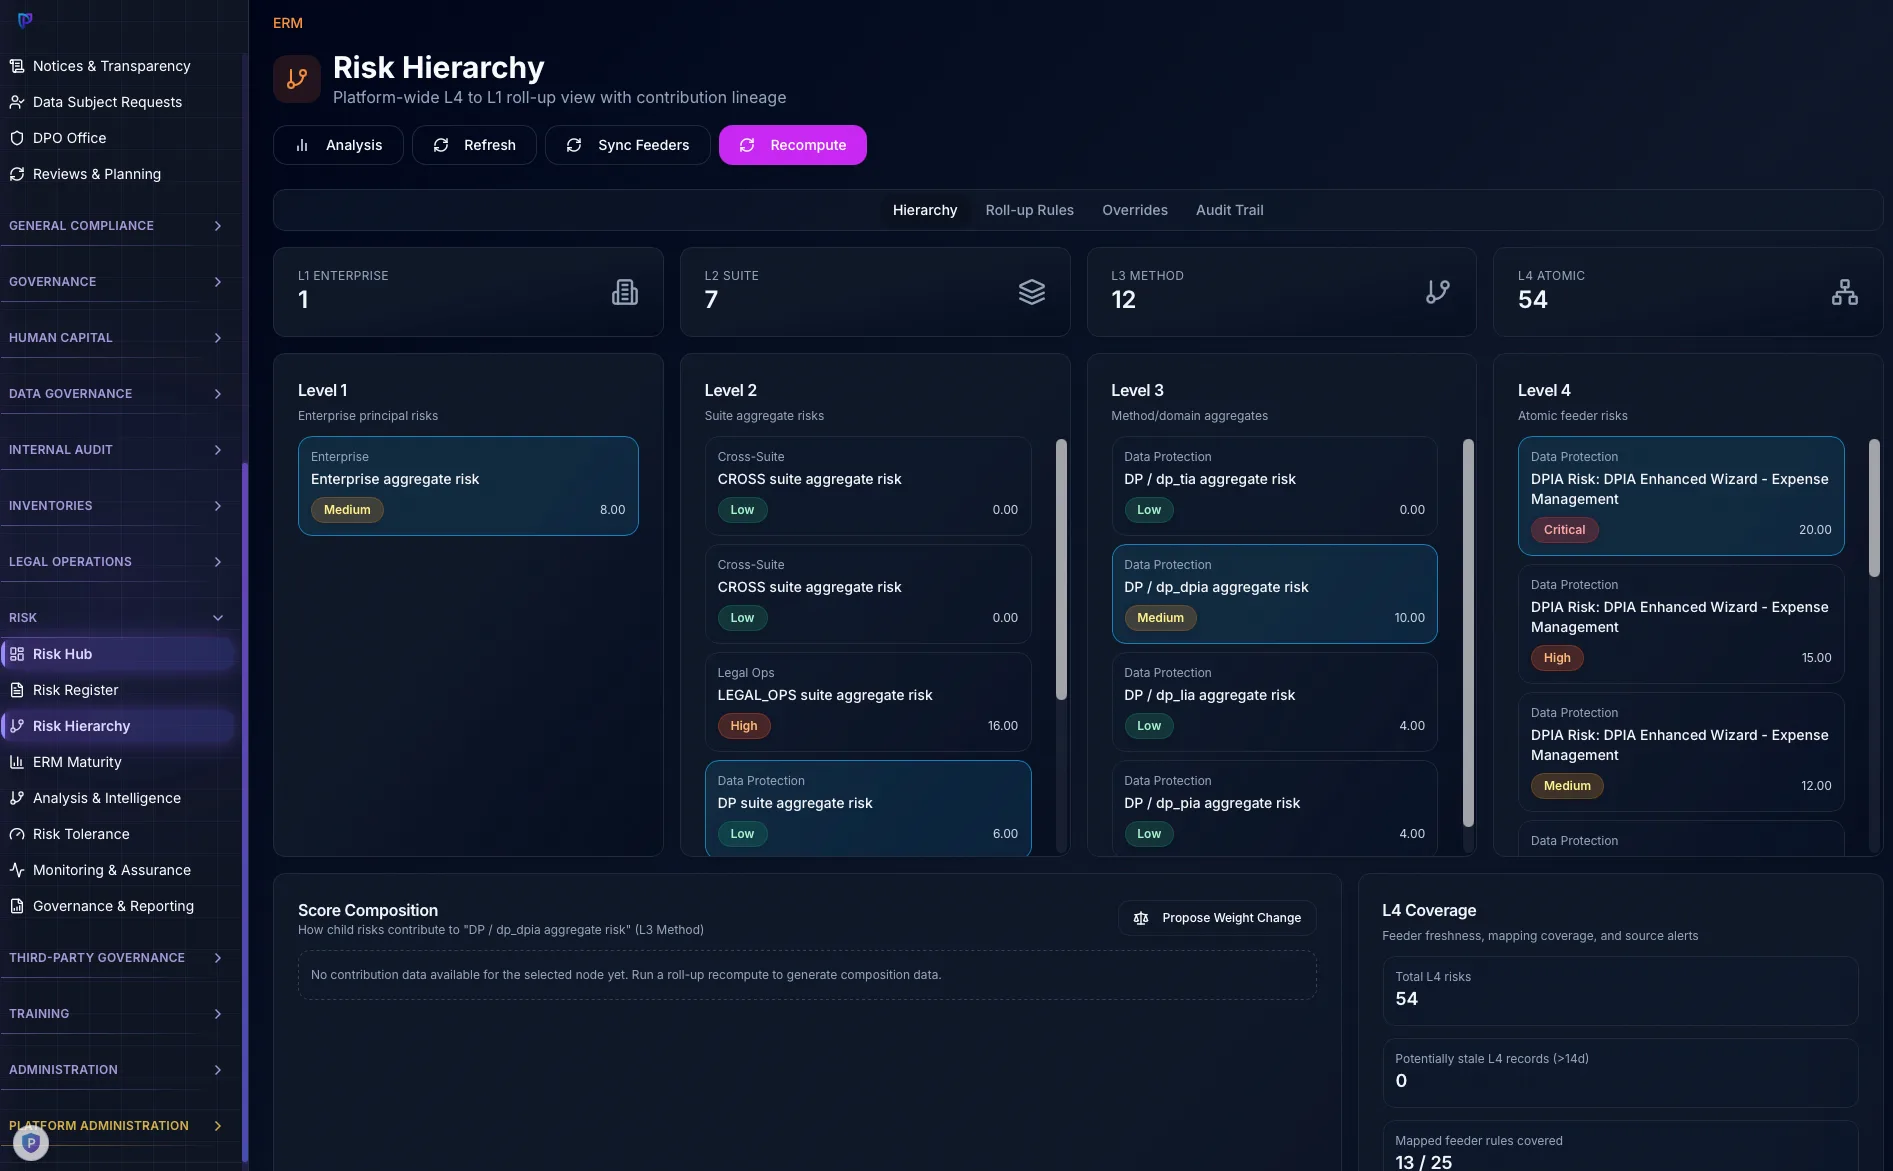Select the Critical DPIA Risk card scored 20.00

point(1681,496)
